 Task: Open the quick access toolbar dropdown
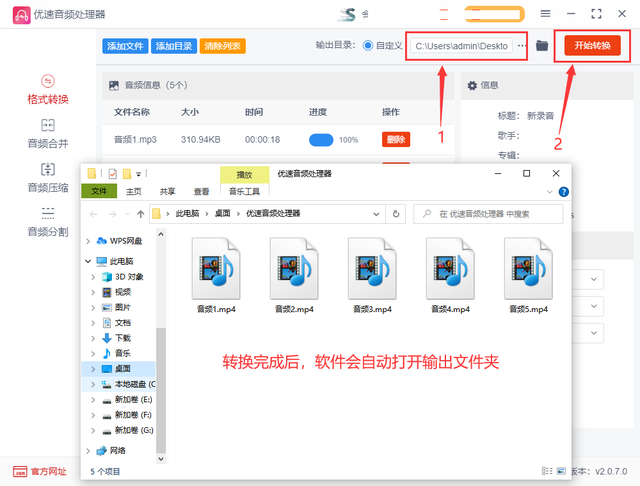[139, 174]
